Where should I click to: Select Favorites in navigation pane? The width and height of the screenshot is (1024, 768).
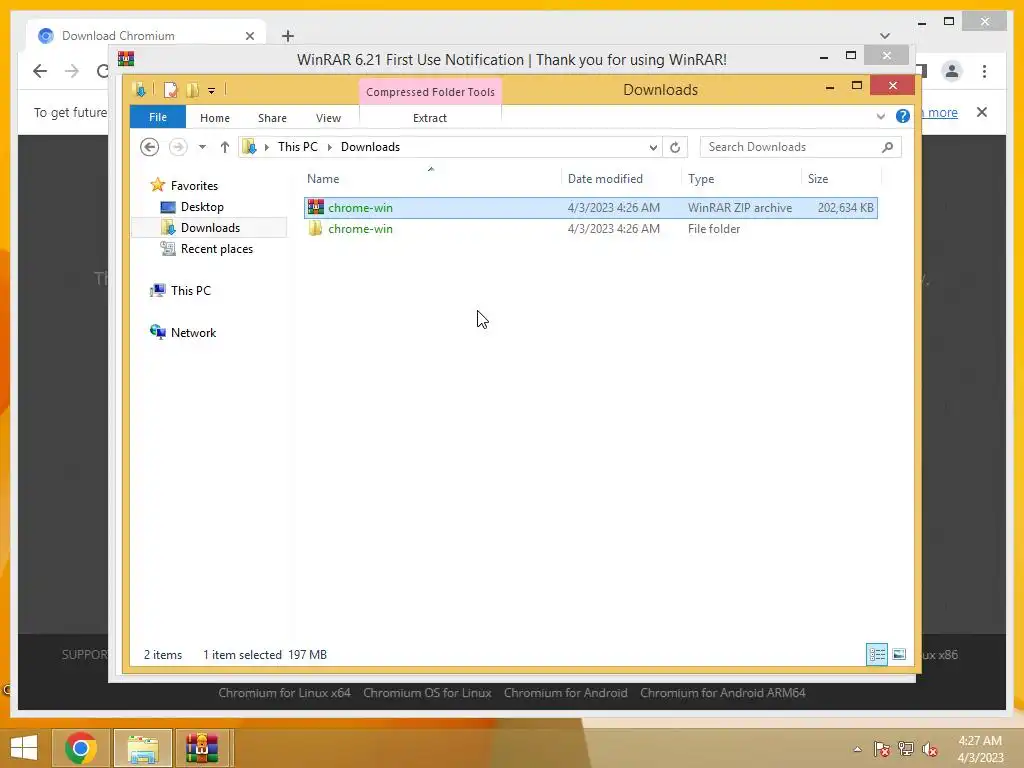(x=194, y=185)
